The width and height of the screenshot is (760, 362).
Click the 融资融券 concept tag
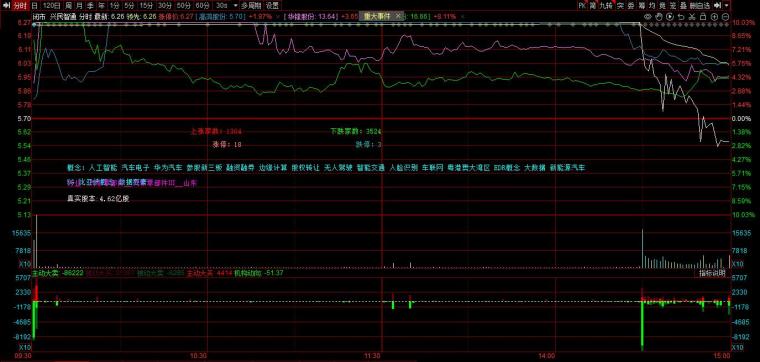(240, 168)
